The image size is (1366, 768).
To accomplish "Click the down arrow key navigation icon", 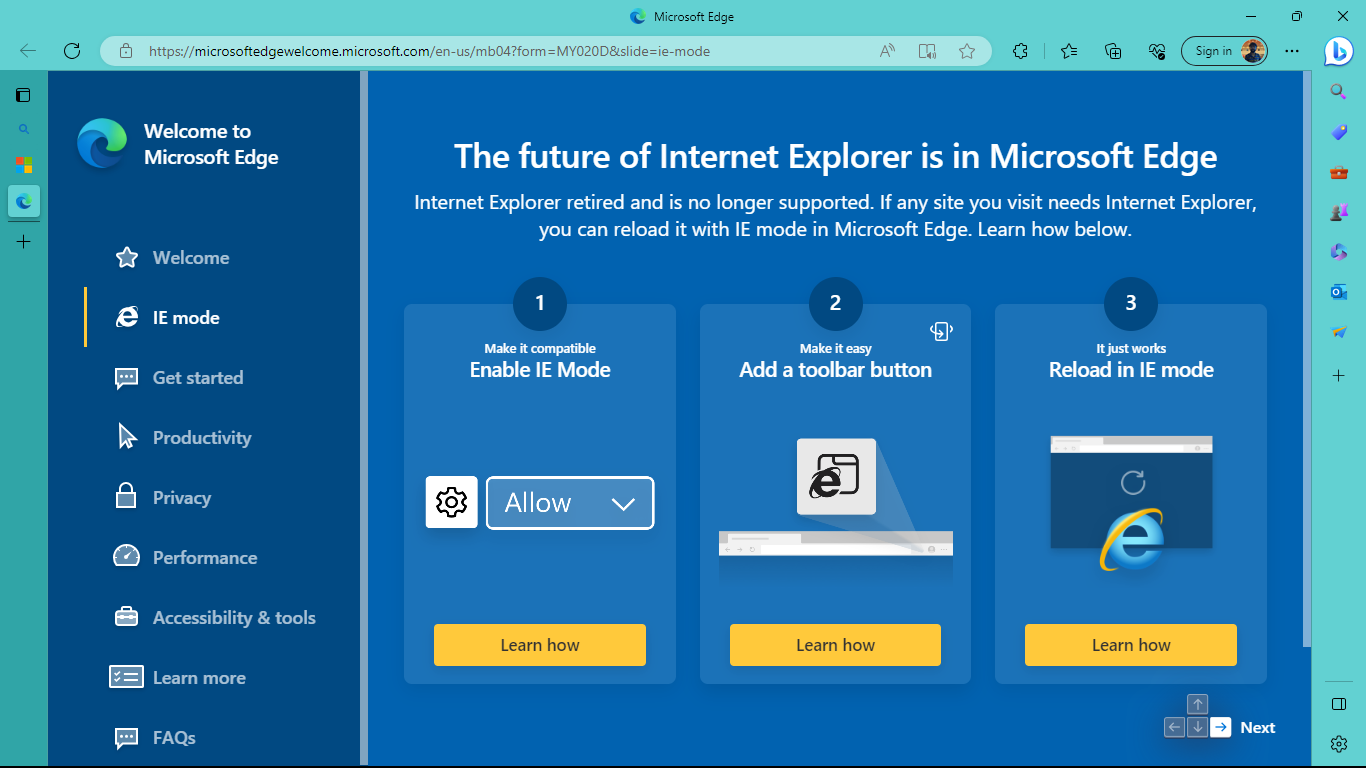I will pyautogui.click(x=1198, y=728).
